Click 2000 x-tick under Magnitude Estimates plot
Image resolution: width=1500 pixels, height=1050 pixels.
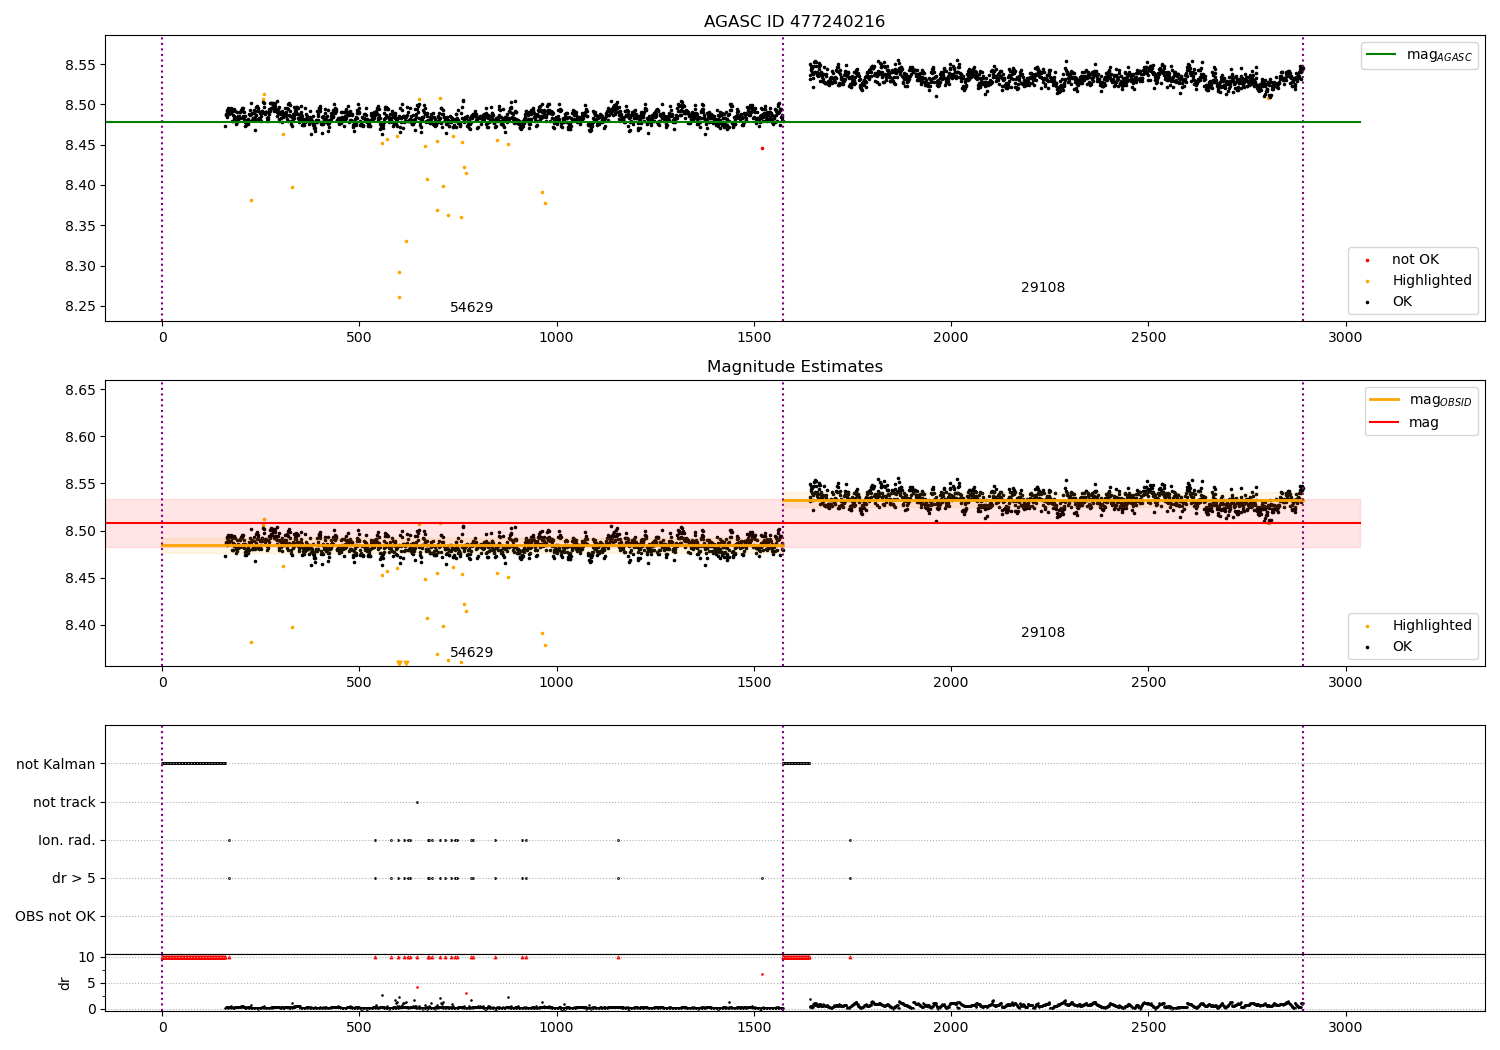pos(951,683)
